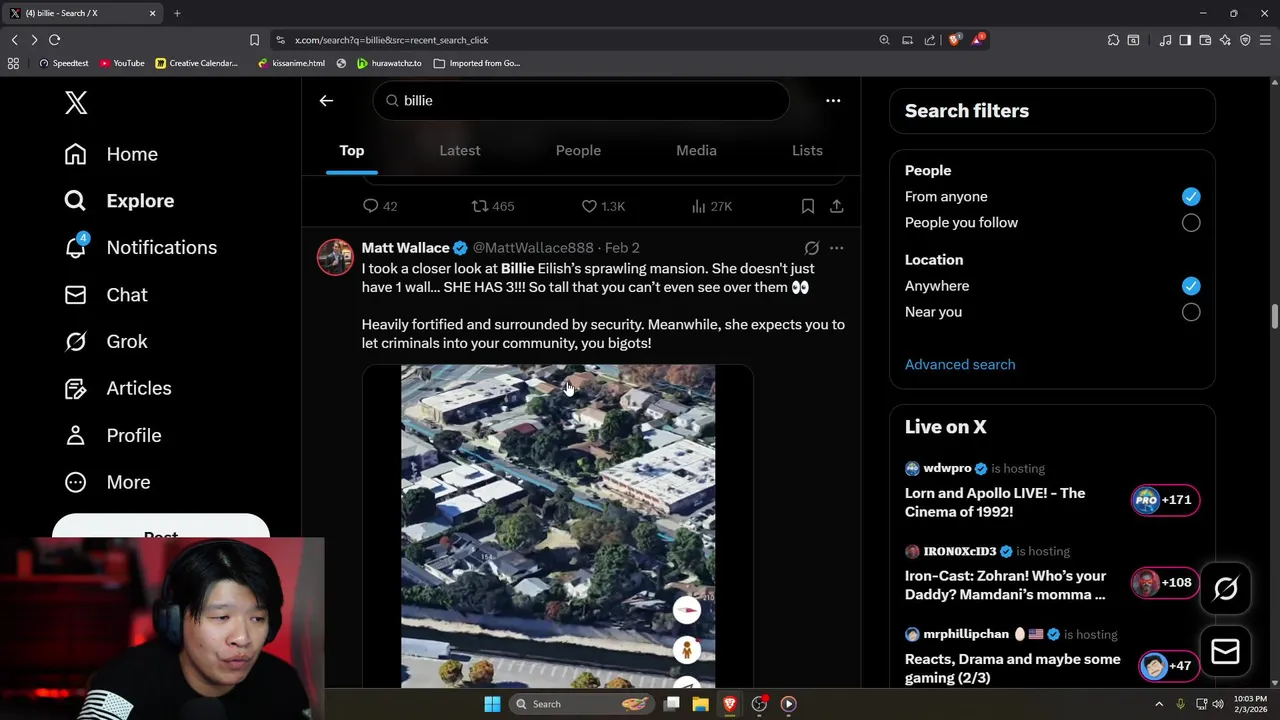Open File Explorer from the taskbar
This screenshot has width=1280, height=720.
click(x=701, y=704)
